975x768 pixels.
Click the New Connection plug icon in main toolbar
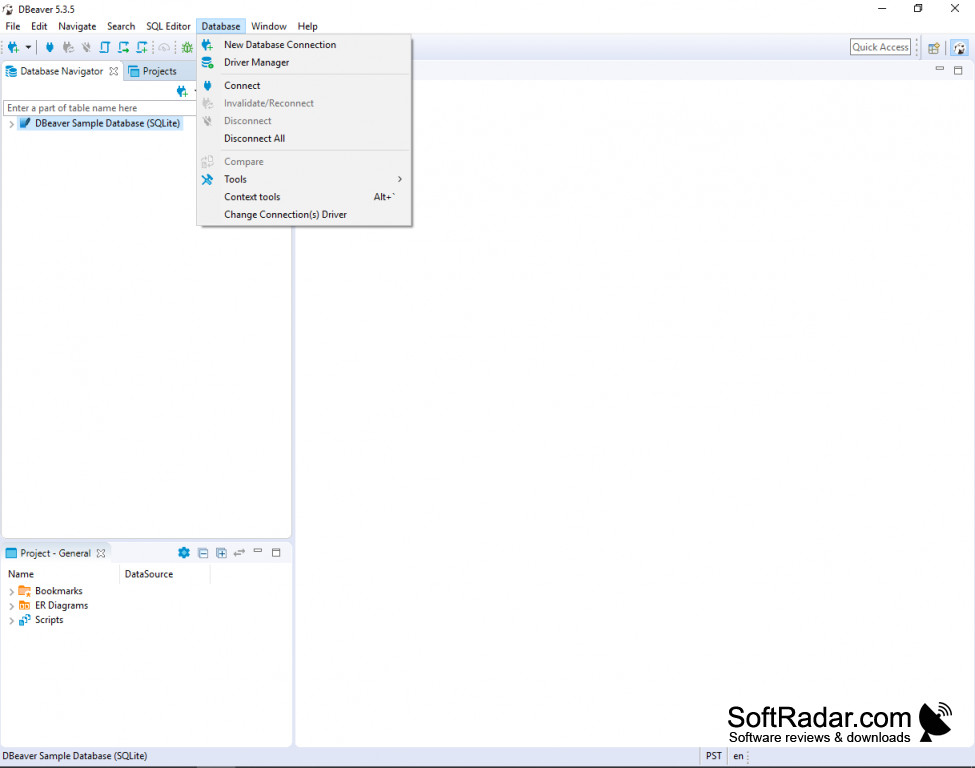point(13,47)
